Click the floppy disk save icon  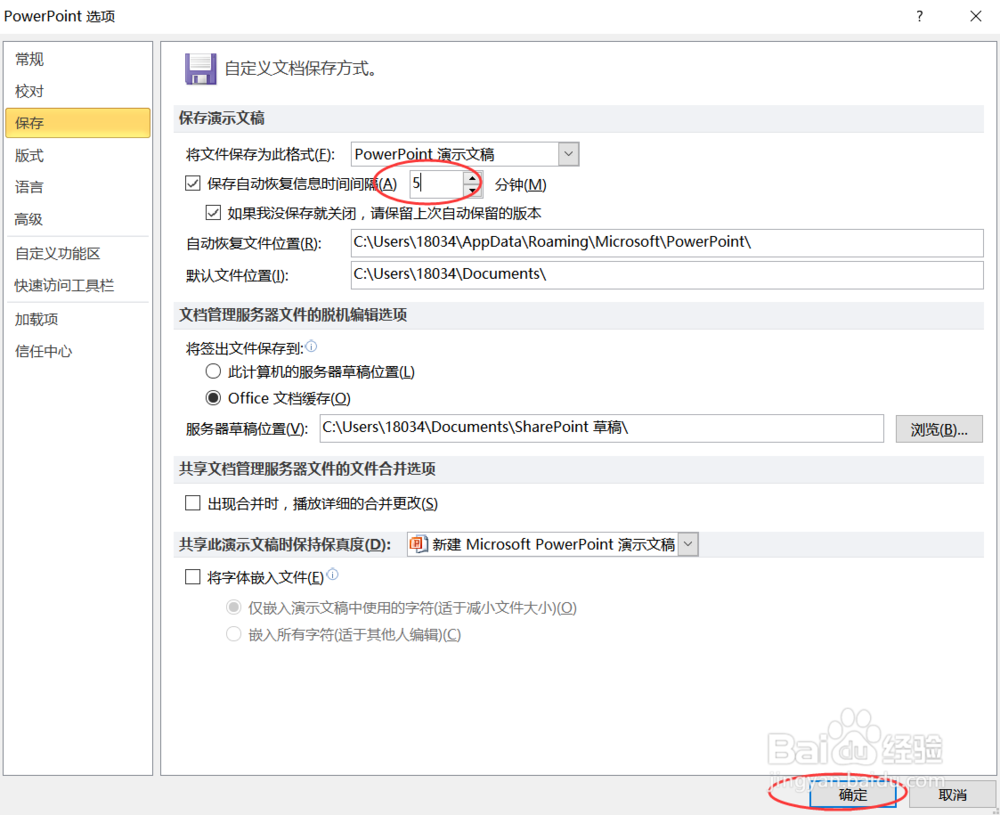[x=200, y=69]
